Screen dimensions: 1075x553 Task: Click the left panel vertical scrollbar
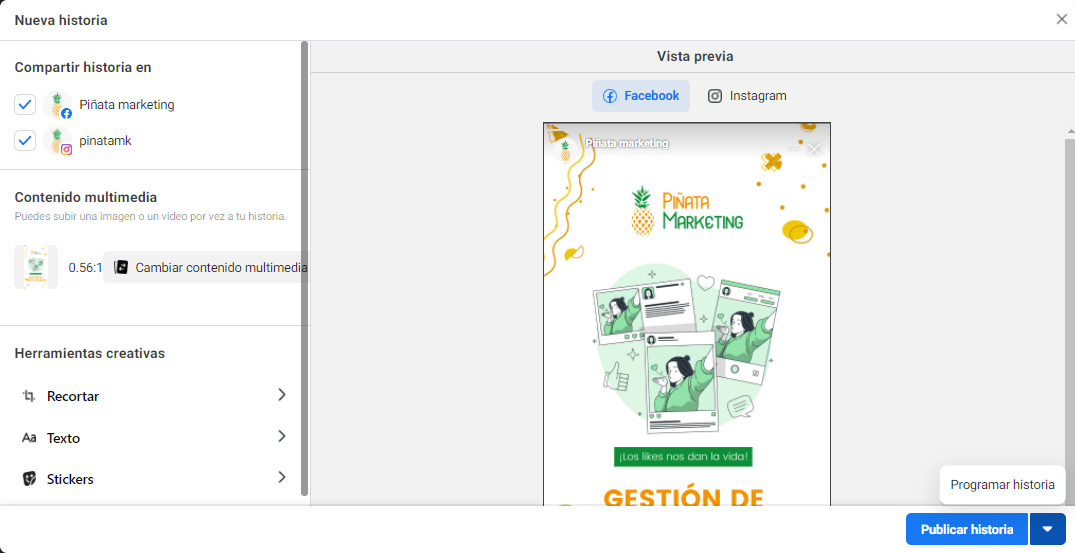coord(304,267)
